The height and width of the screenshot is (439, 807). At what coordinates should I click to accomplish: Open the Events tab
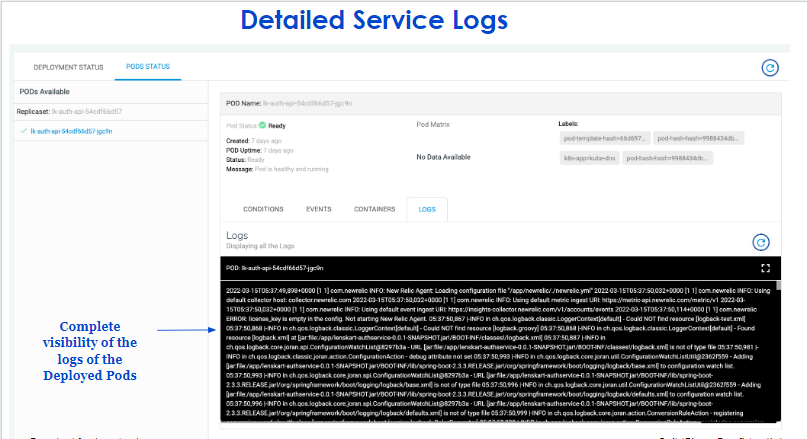(x=319, y=209)
